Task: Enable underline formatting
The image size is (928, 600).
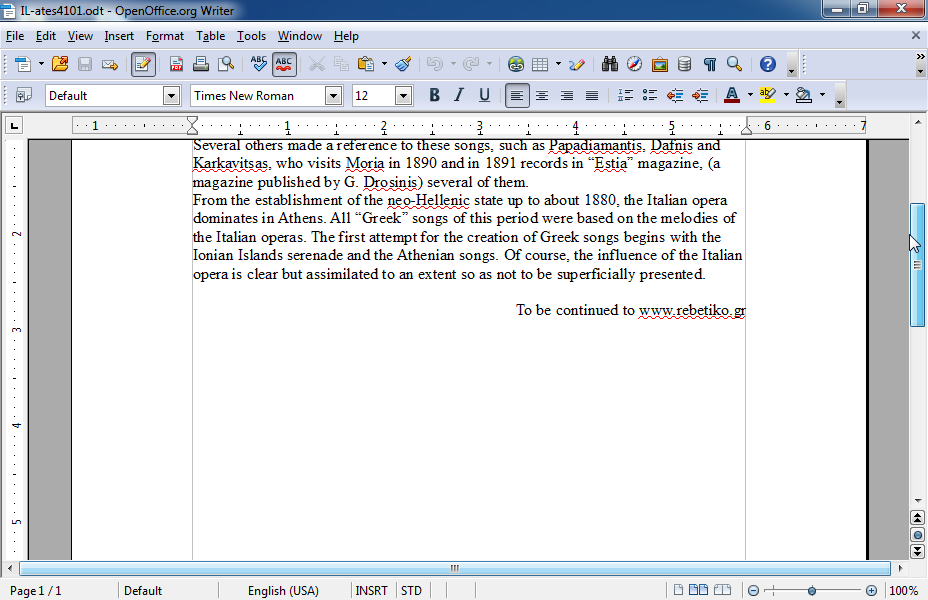Action: point(486,94)
